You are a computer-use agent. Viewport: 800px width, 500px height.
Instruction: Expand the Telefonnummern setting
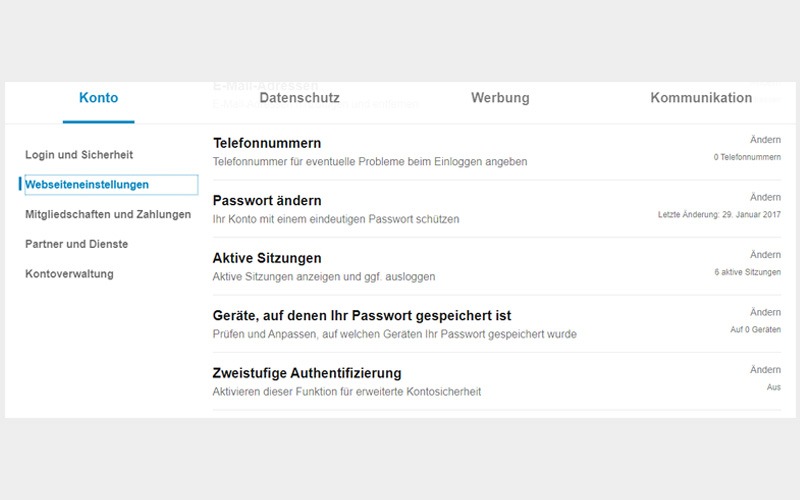click(x=267, y=143)
